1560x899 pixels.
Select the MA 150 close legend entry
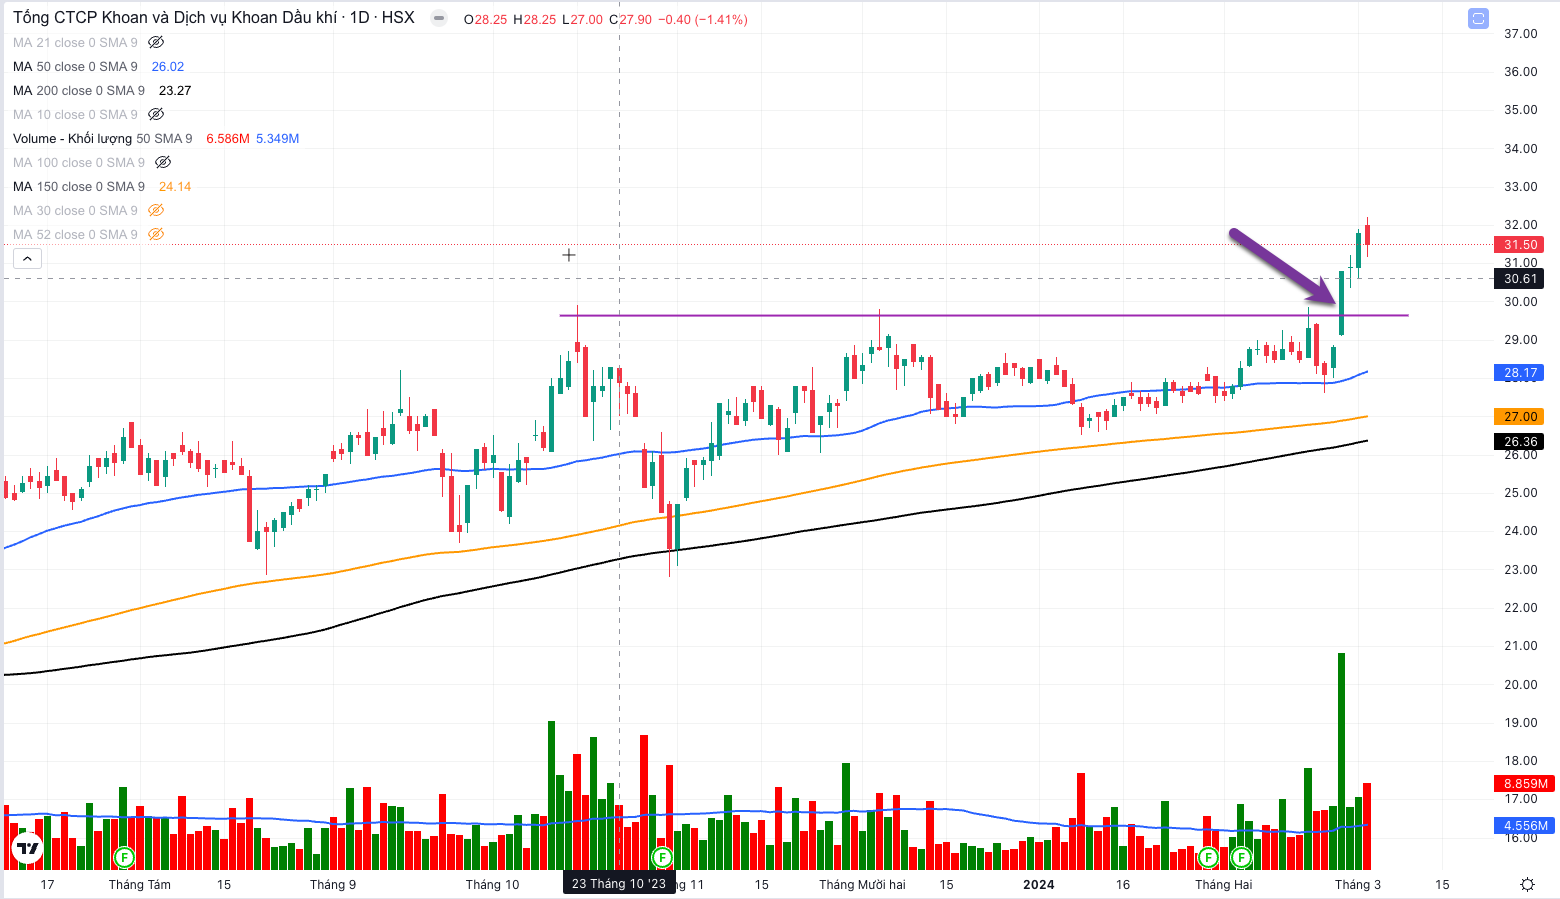click(79, 186)
